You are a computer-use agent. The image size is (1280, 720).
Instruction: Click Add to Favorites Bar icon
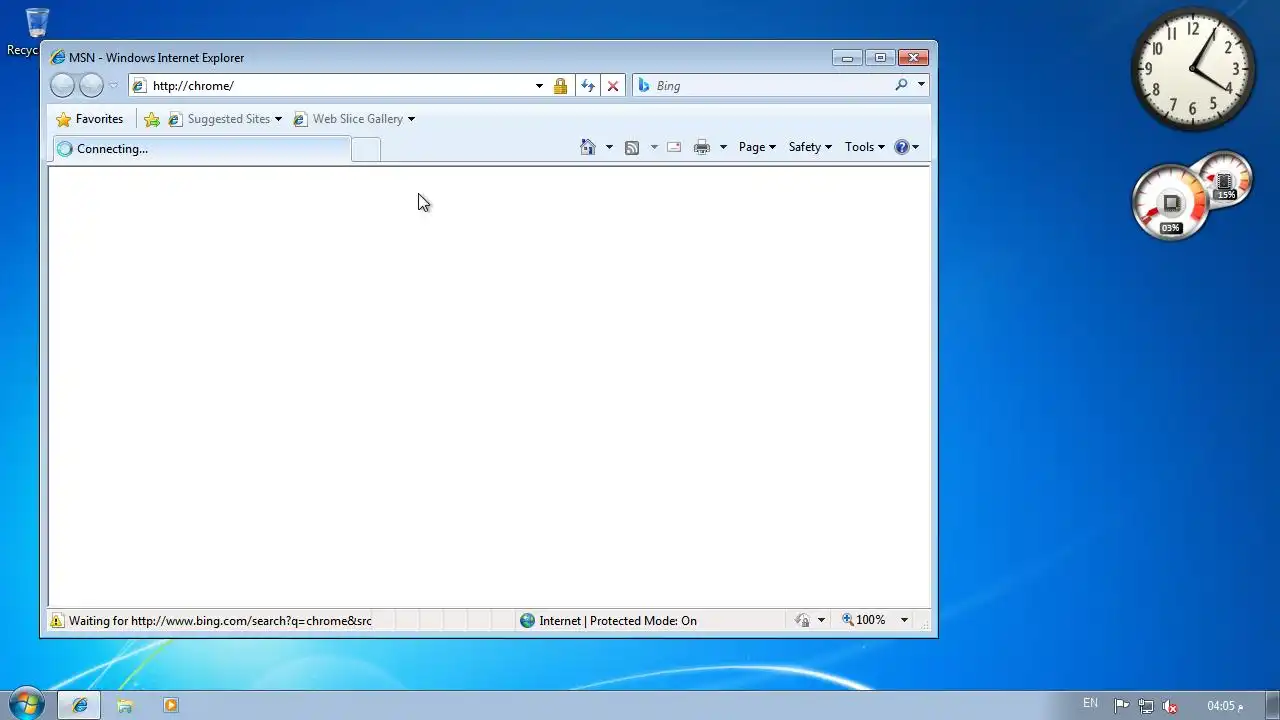152,119
